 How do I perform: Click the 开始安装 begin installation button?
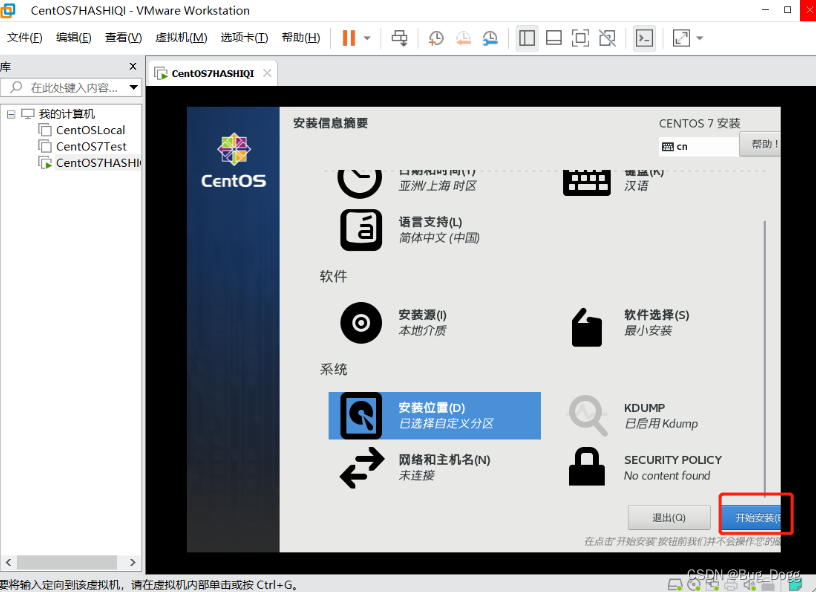(x=751, y=518)
